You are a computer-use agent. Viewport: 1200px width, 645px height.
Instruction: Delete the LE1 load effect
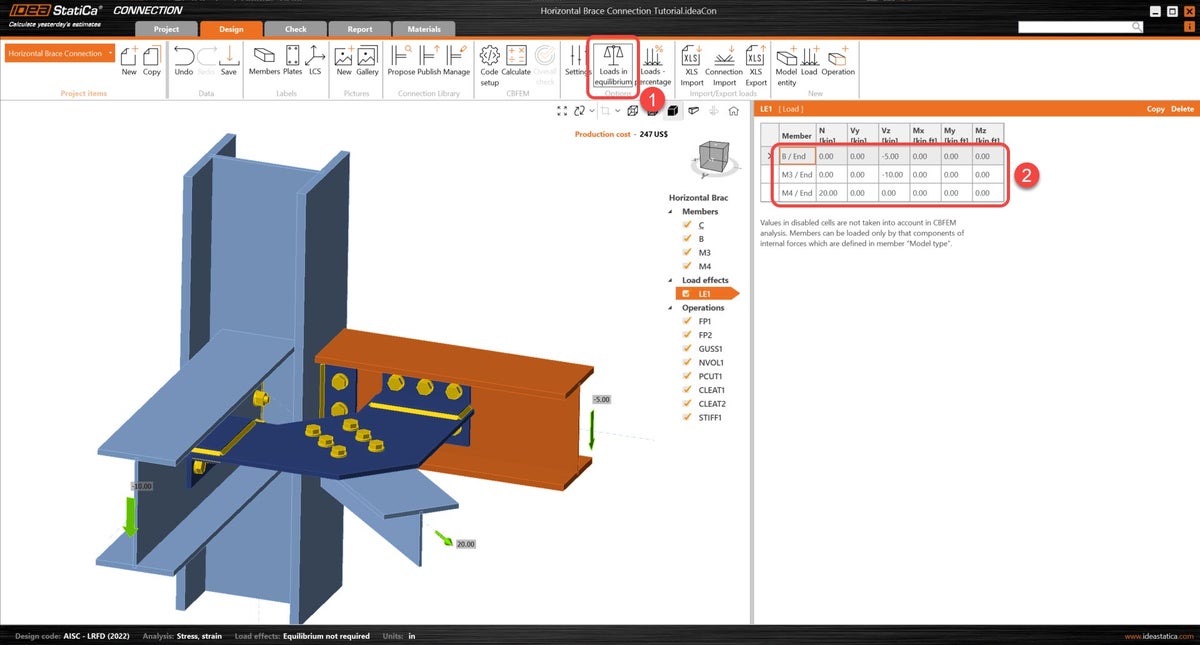point(1184,108)
